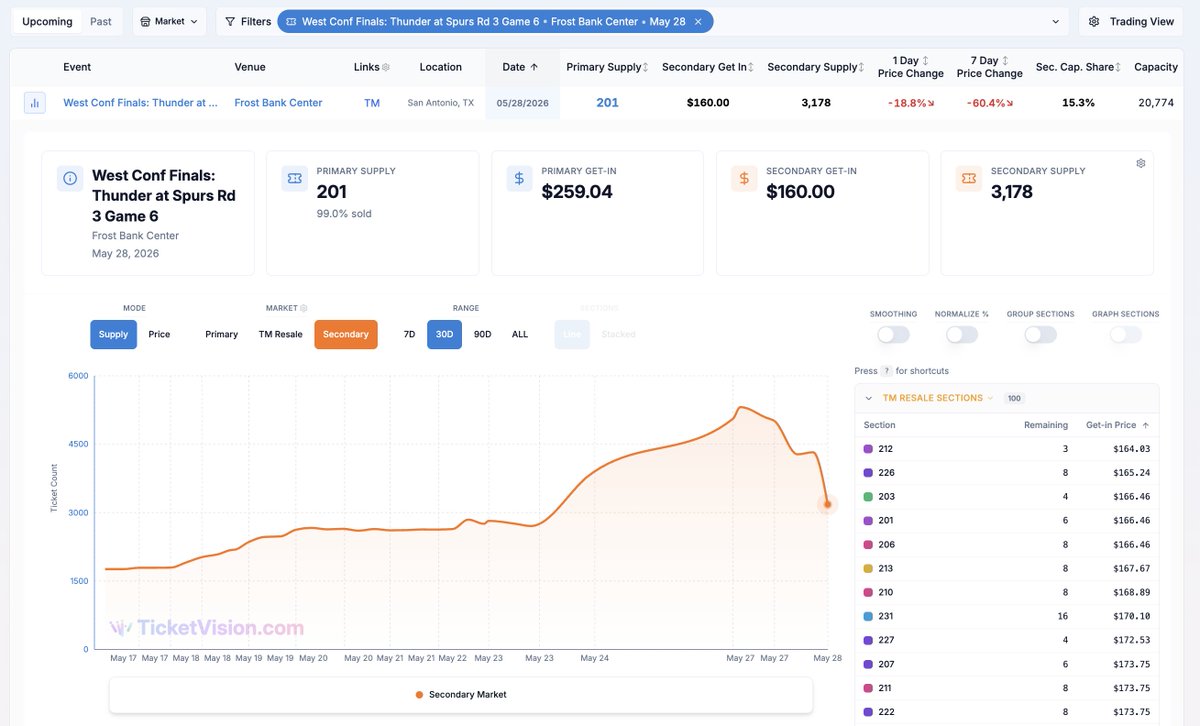Image resolution: width=1200 pixels, height=726 pixels.
Task: Click the Secondary Market legend item
Action: coord(460,694)
